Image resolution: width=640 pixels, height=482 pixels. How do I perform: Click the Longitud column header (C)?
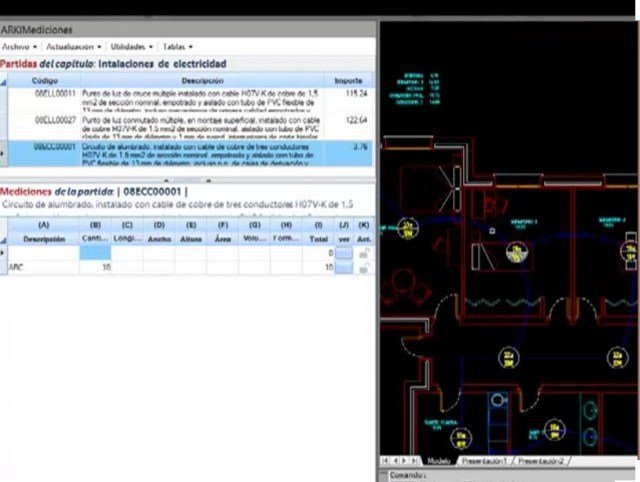tap(127, 231)
